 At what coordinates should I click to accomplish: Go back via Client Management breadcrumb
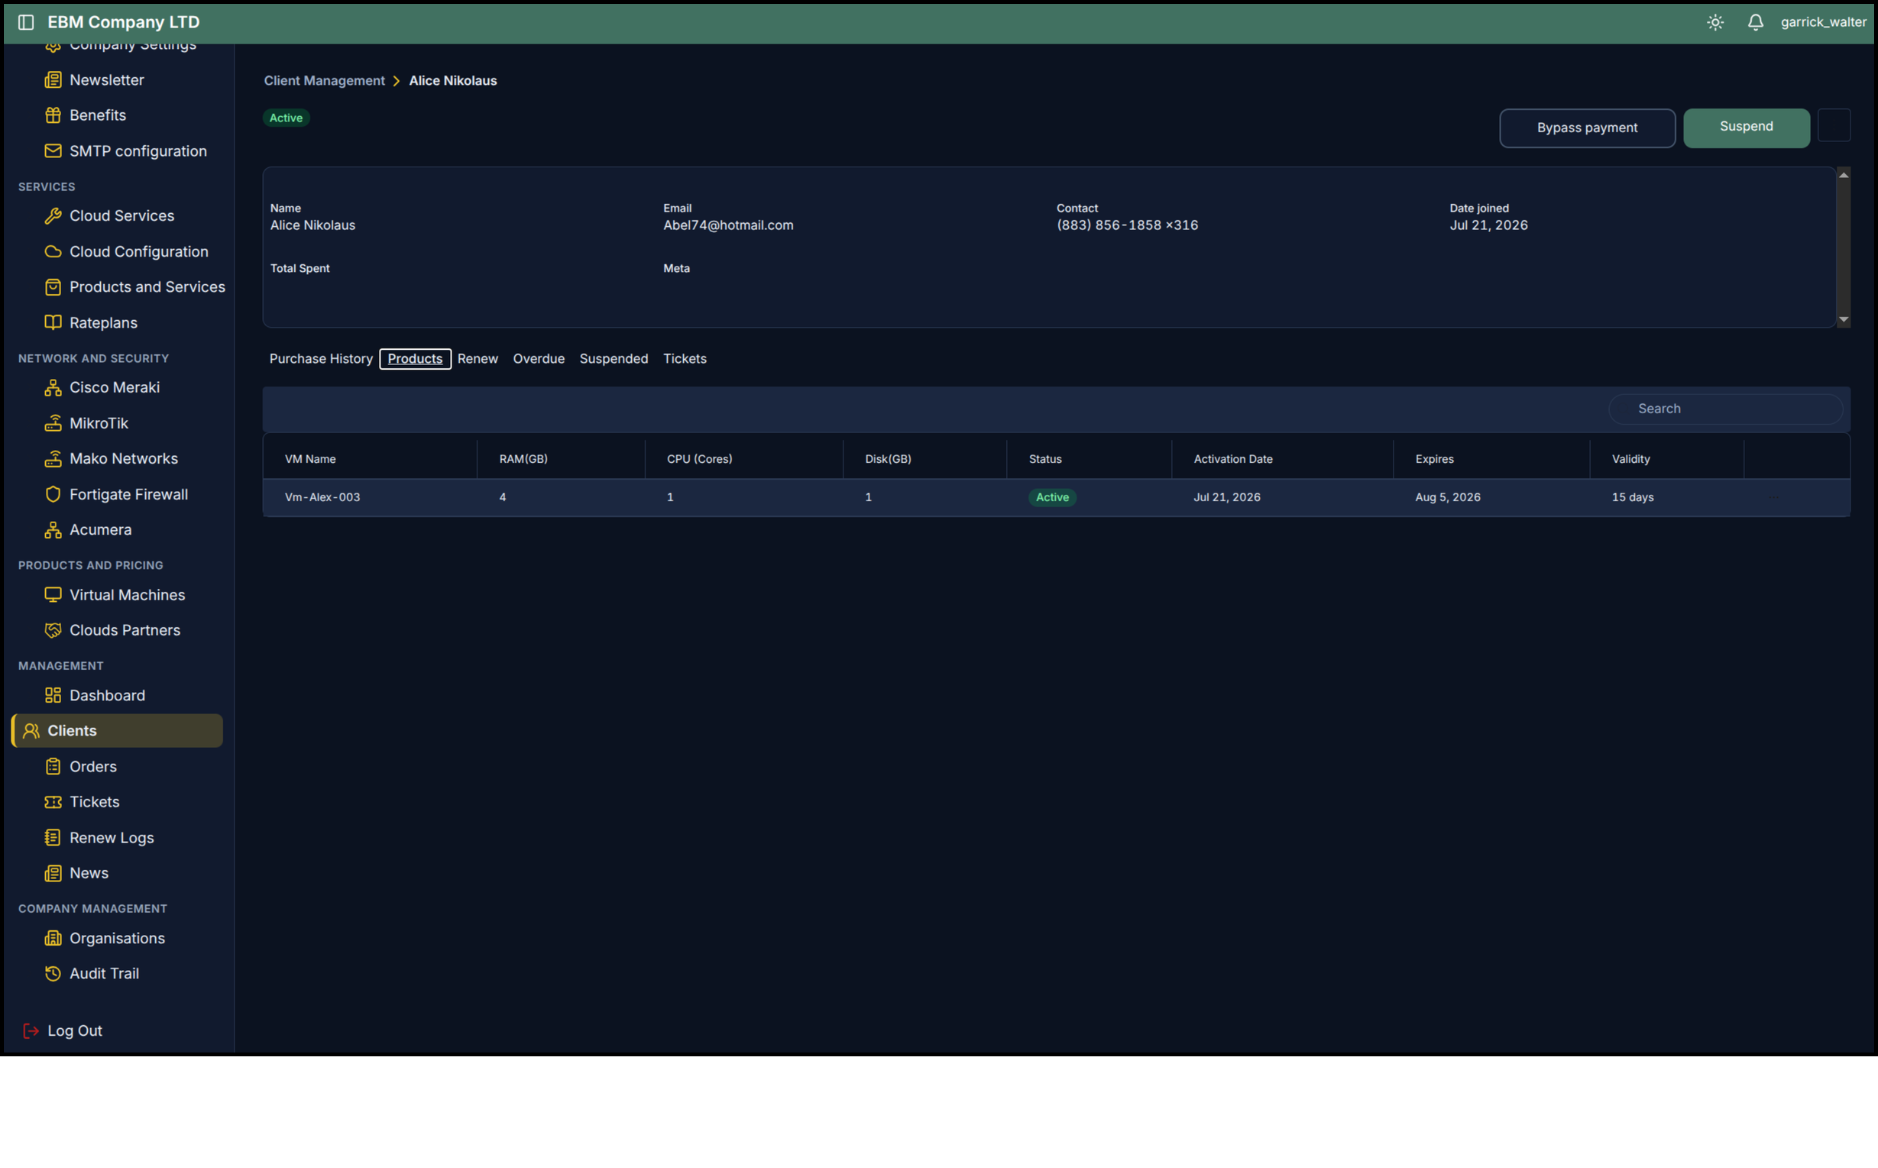[x=324, y=81]
